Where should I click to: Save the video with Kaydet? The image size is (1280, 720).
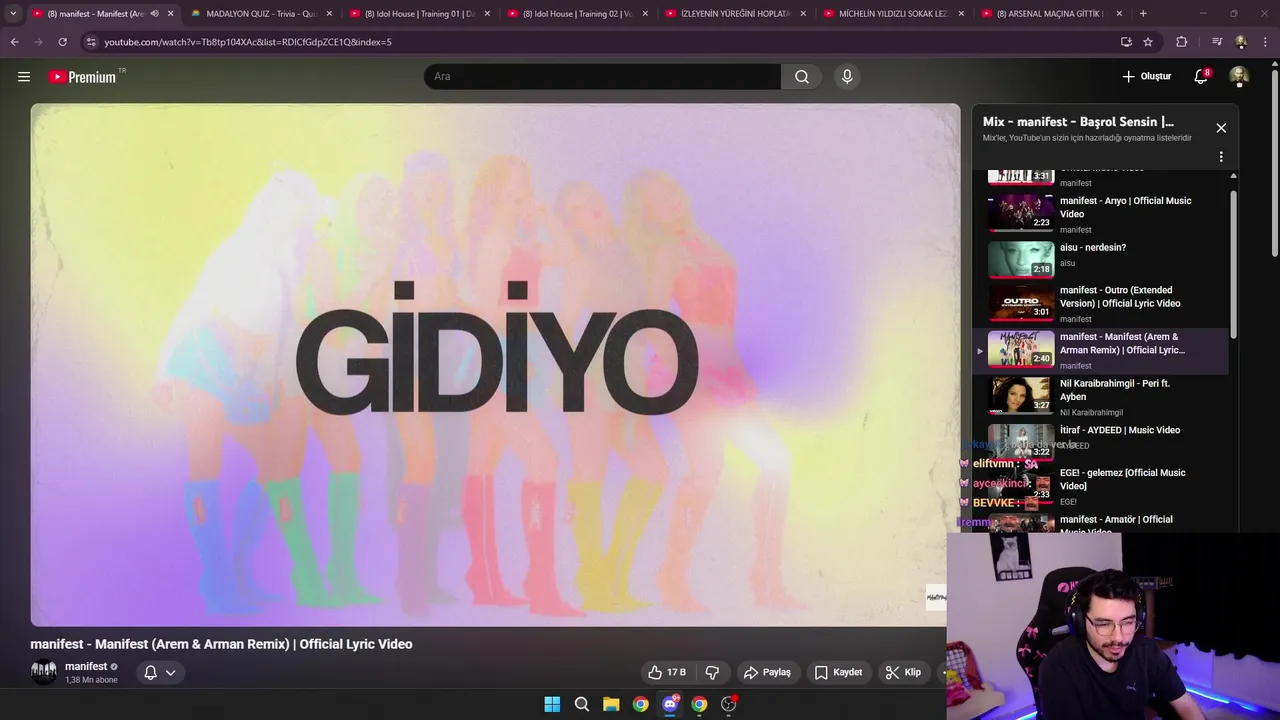(x=838, y=673)
